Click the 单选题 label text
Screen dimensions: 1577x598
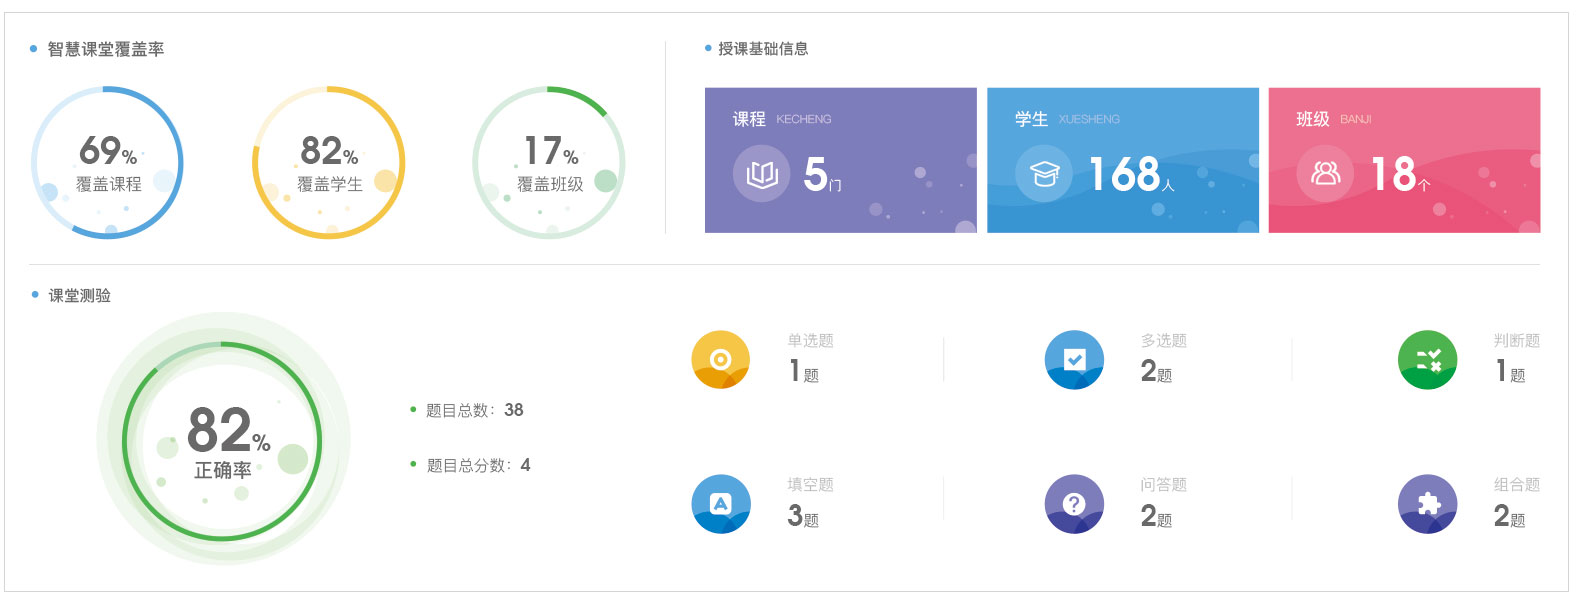point(811,340)
